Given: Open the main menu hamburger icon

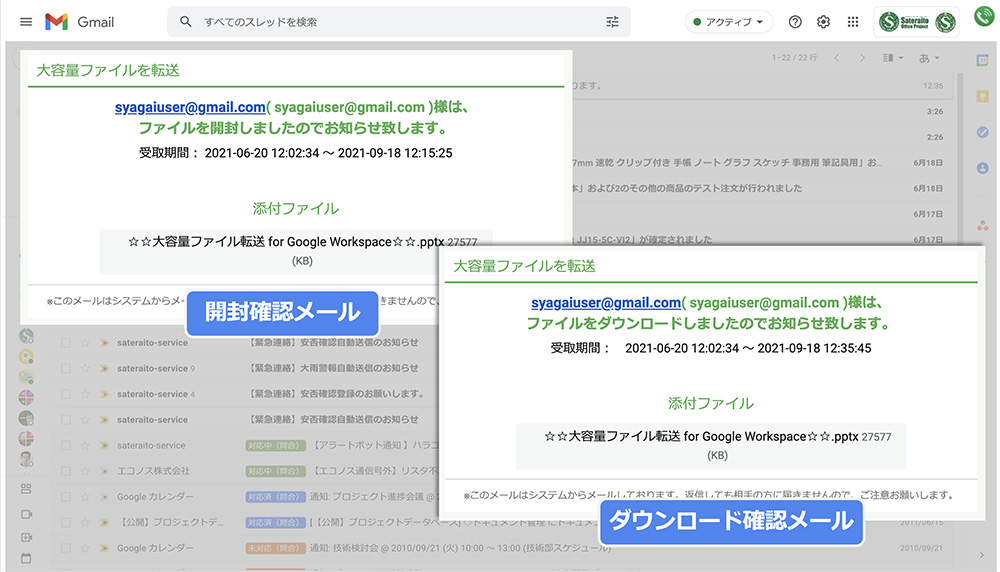Looking at the screenshot, I should tap(26, 22).
